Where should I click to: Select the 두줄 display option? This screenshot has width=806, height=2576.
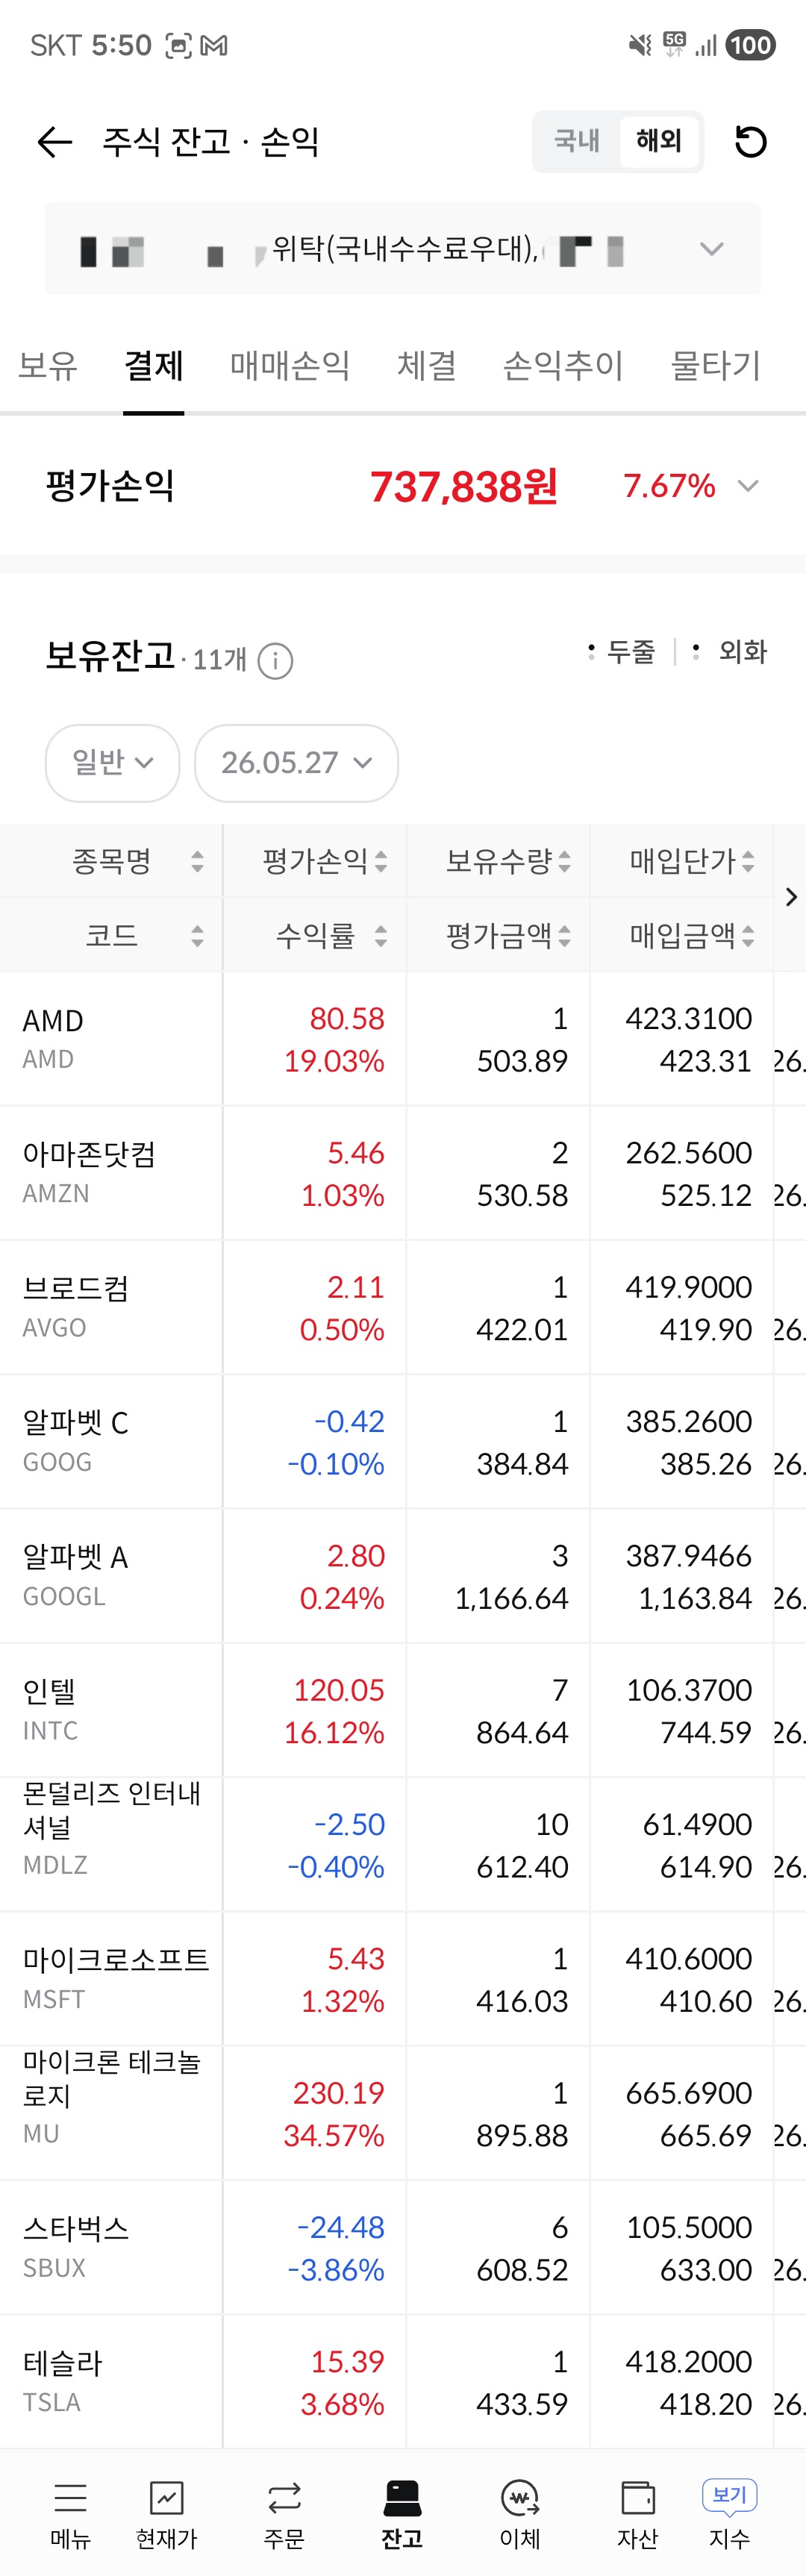[622, 651]
